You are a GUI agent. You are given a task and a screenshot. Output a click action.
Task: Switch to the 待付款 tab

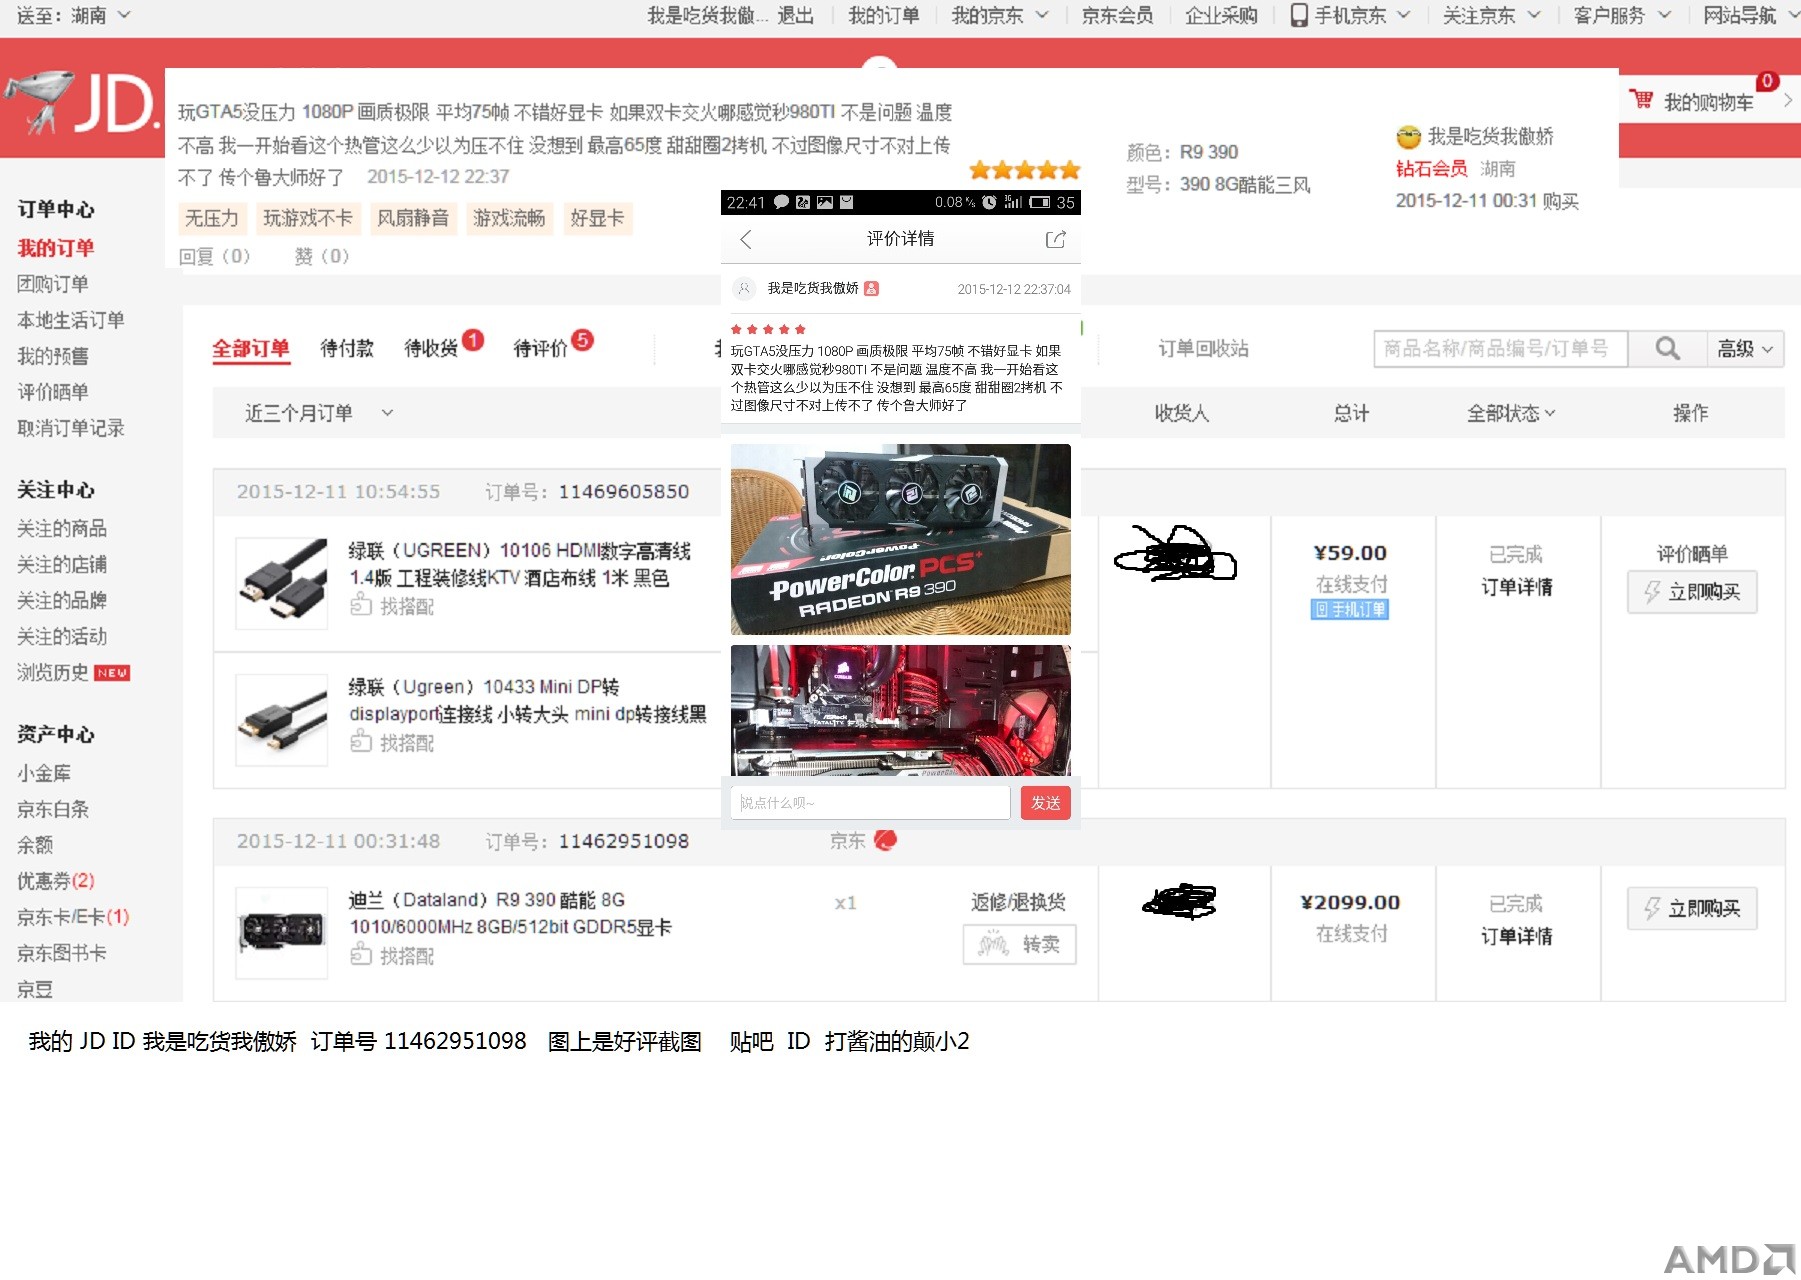(x=346, y=348)
